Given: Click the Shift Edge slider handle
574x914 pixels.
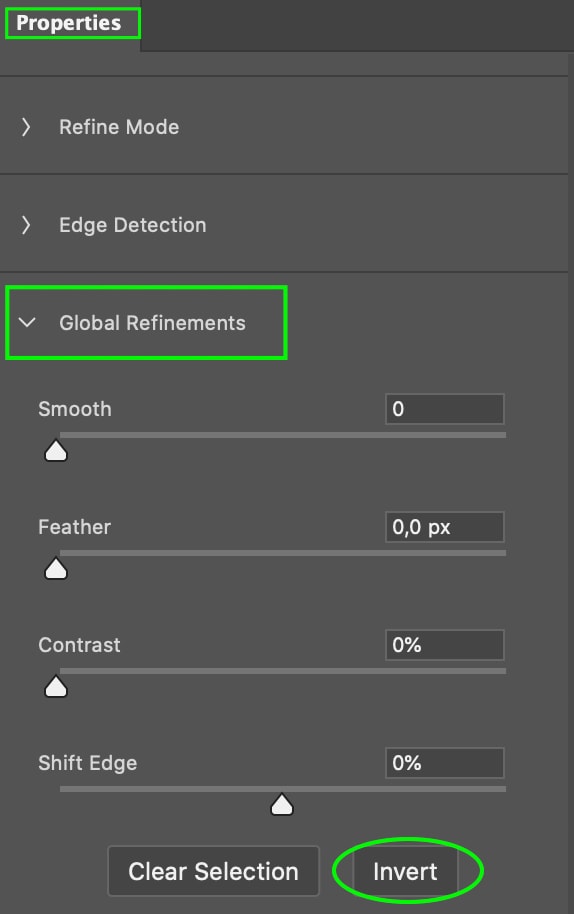Looking at the screenshot, I should tap(282, 804).
